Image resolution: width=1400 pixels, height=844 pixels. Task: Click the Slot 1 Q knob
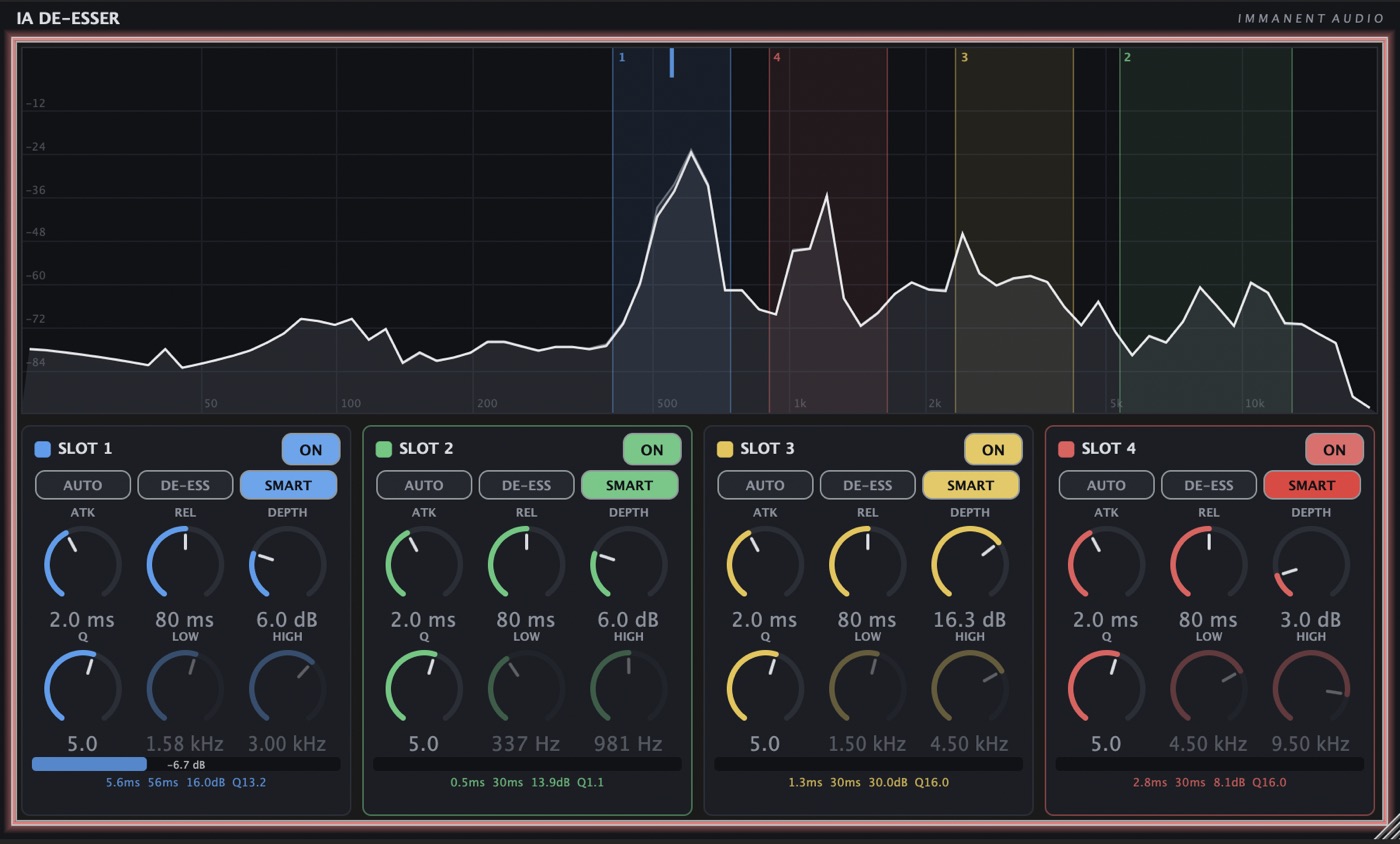coord(83,688)
